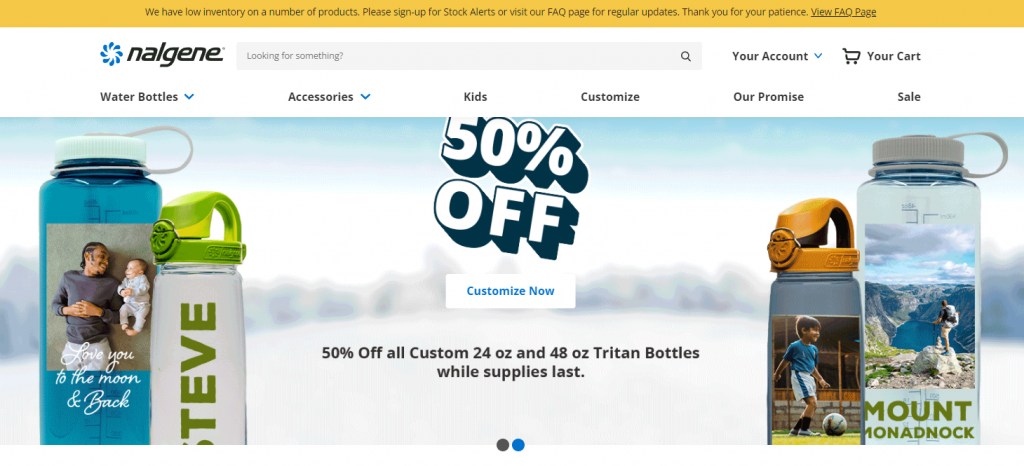Open the shopping cart icon
Viewport: 1024px width, 466px height.
tap(851, 56)
